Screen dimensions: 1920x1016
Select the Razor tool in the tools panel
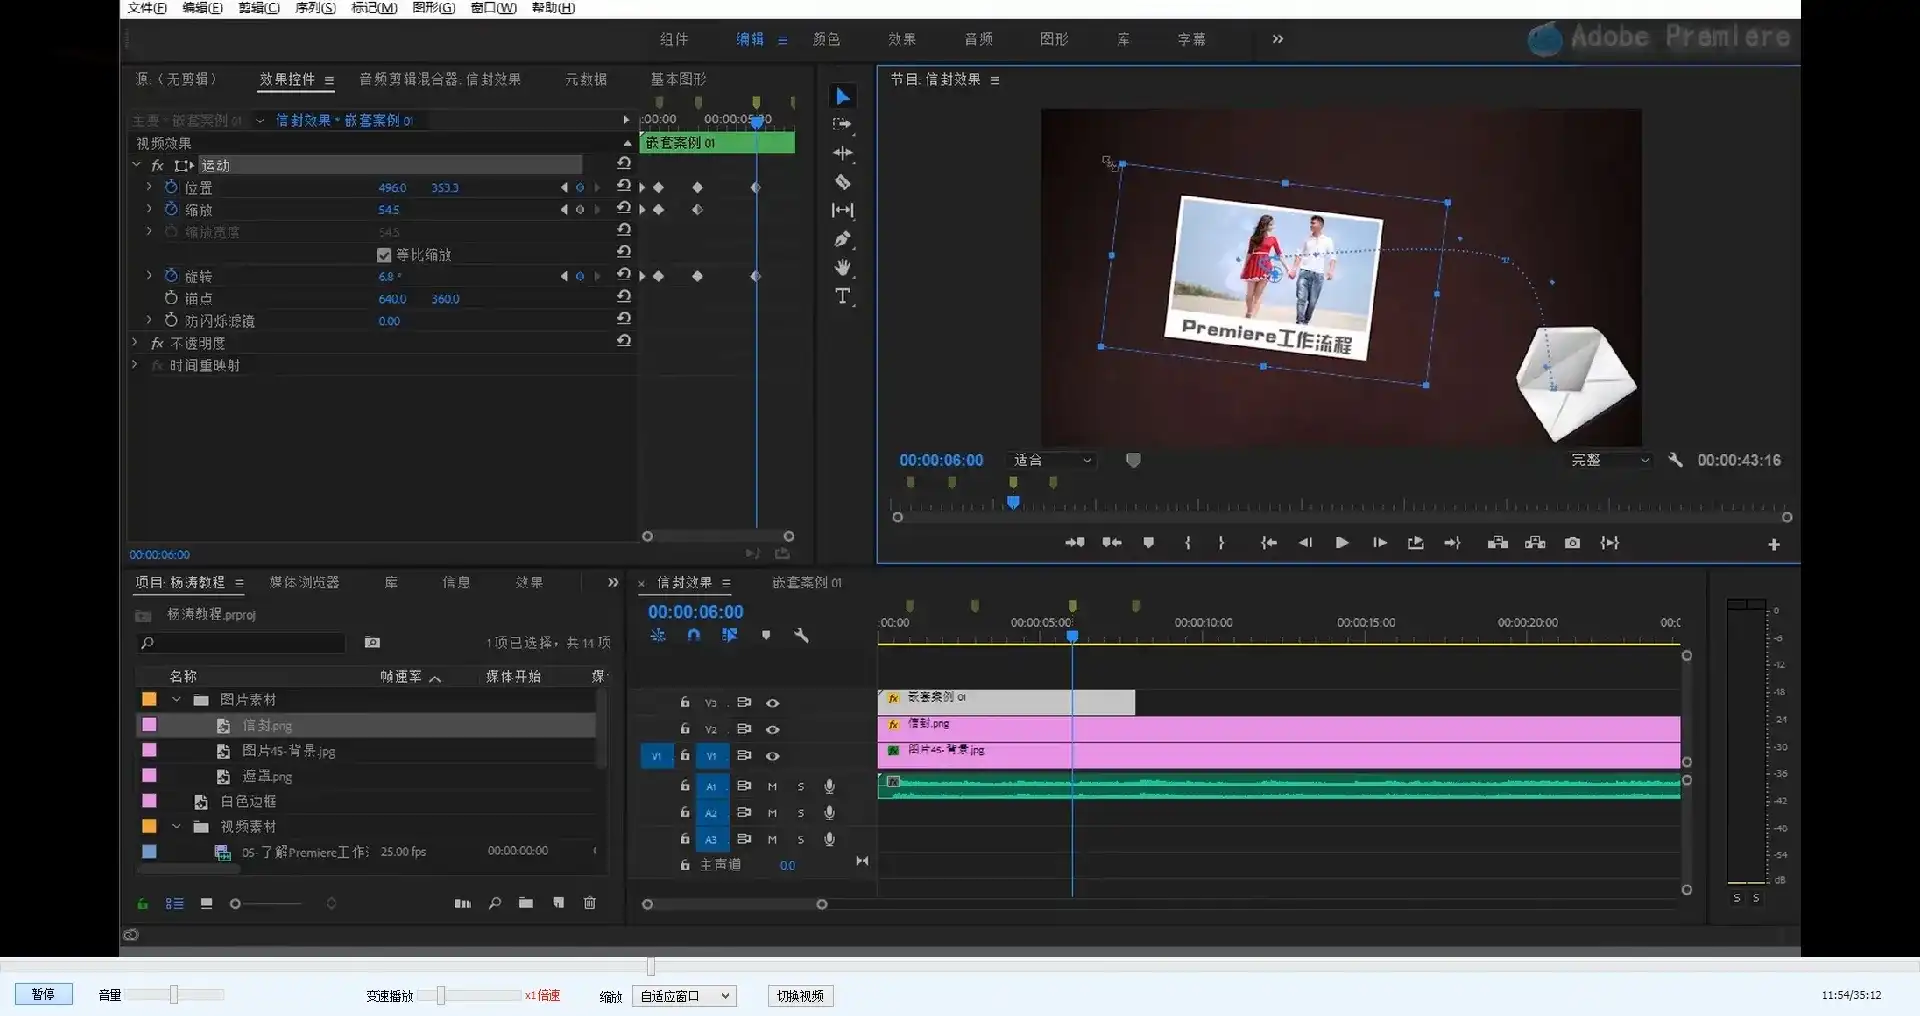(x=843, y=182)
